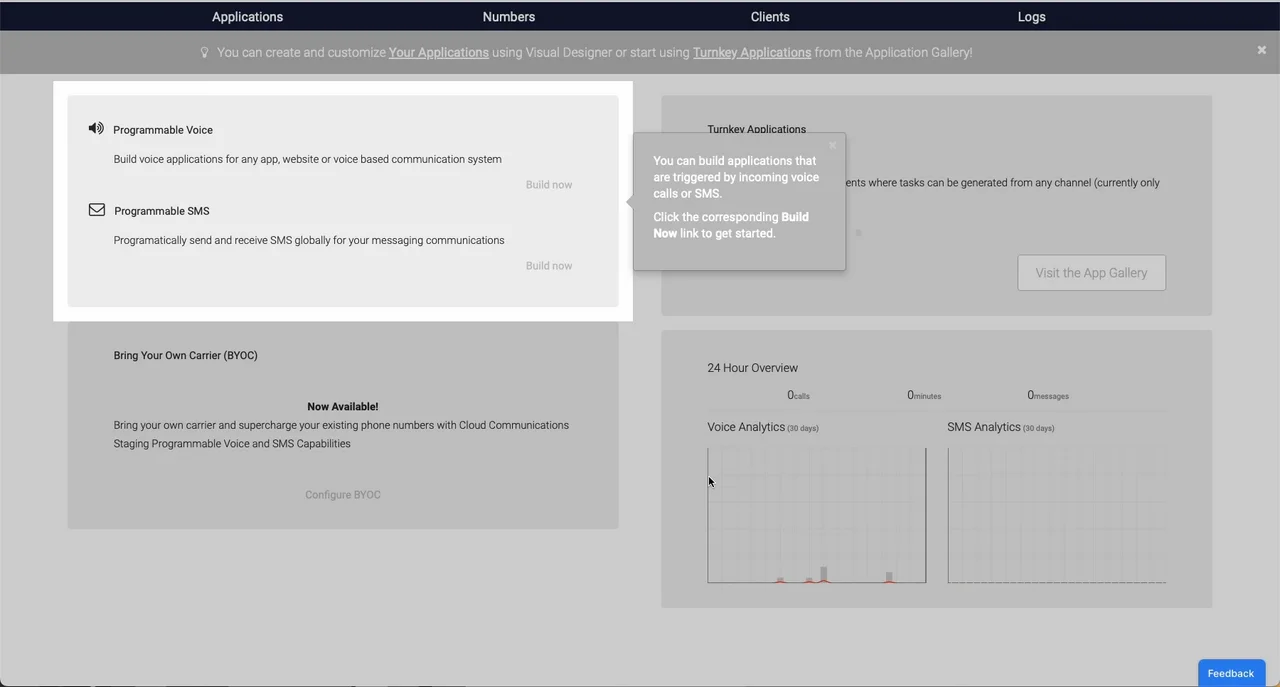Open the Turnkey Applications link in banner

tap(751, 53)
